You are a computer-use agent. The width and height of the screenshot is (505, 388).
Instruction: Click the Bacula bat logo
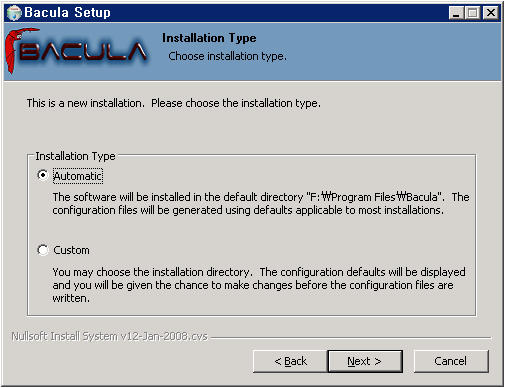point(76,51)
